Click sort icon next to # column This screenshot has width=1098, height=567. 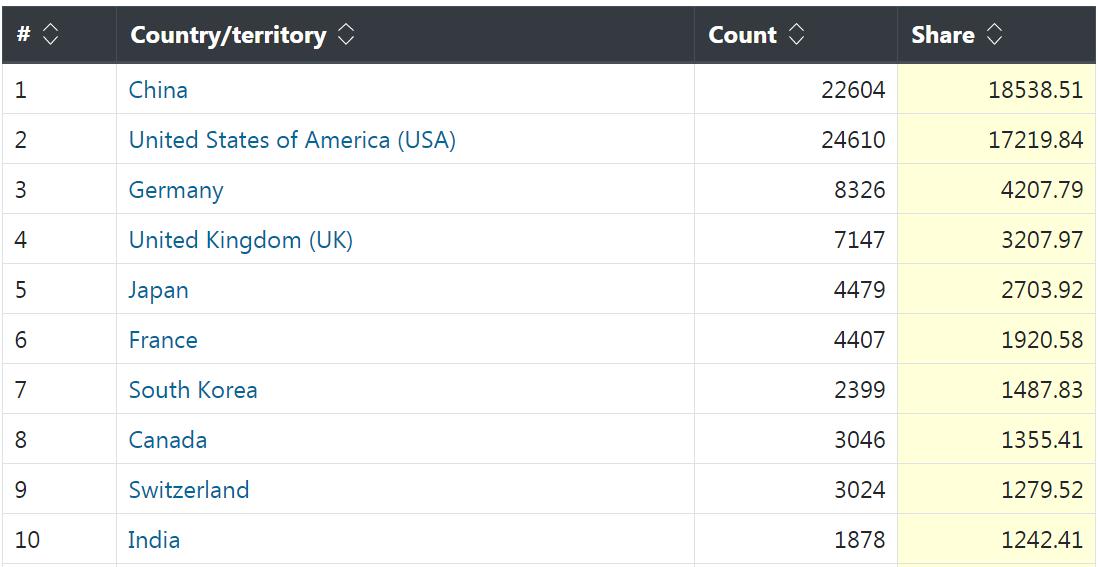50,35
